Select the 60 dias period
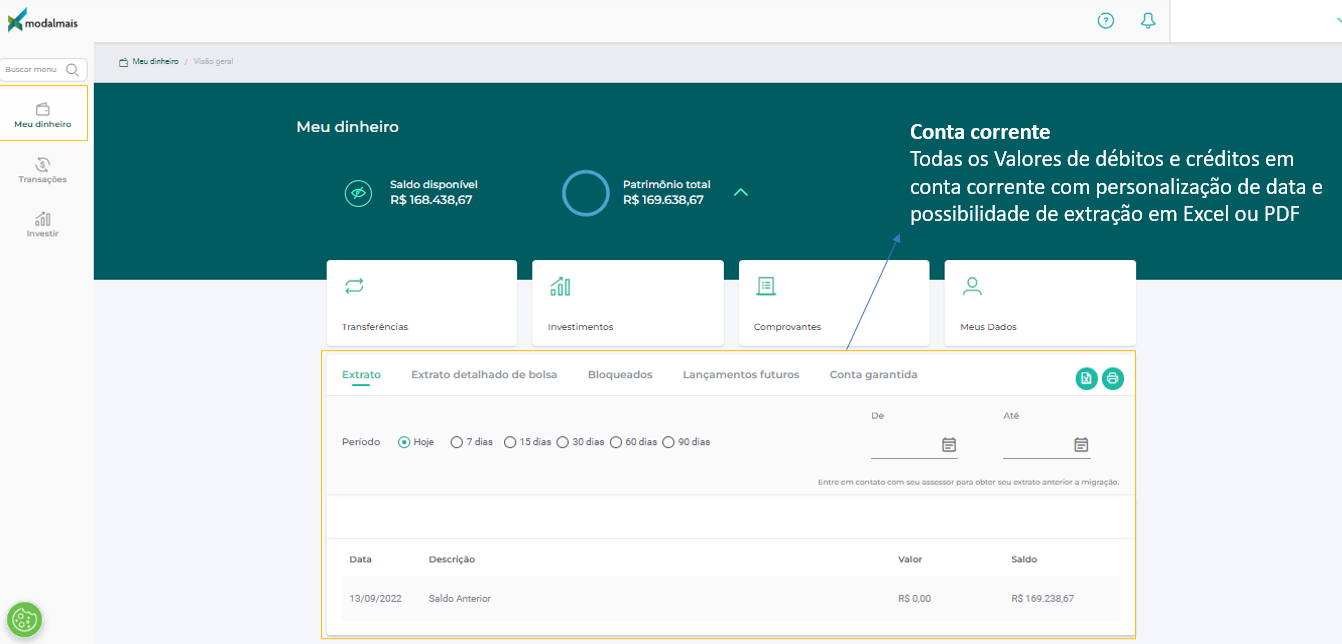 [x=616, y=442]
